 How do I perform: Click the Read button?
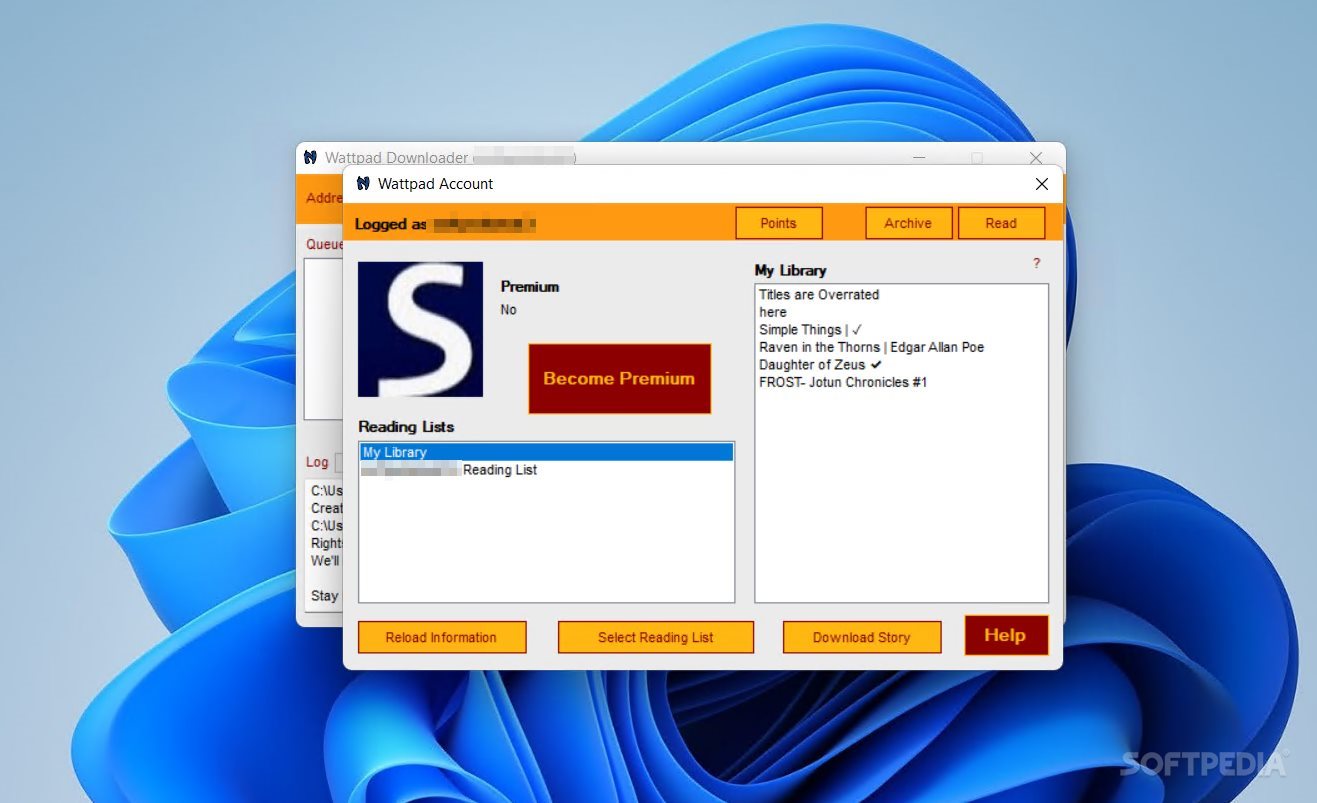pyautogui.click(x=1001, y=223)
